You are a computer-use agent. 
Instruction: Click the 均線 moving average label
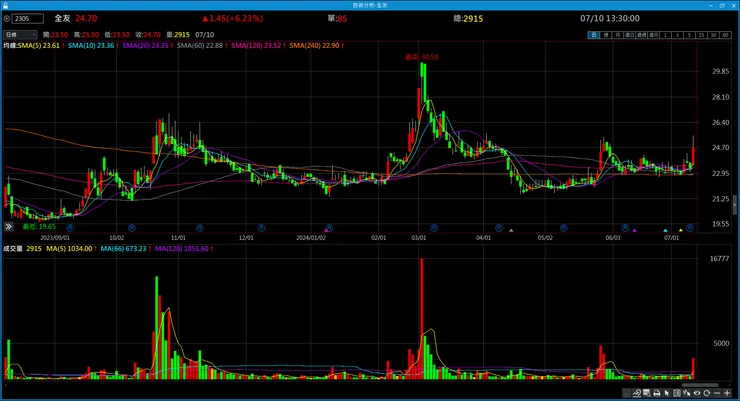coord(10,46)
